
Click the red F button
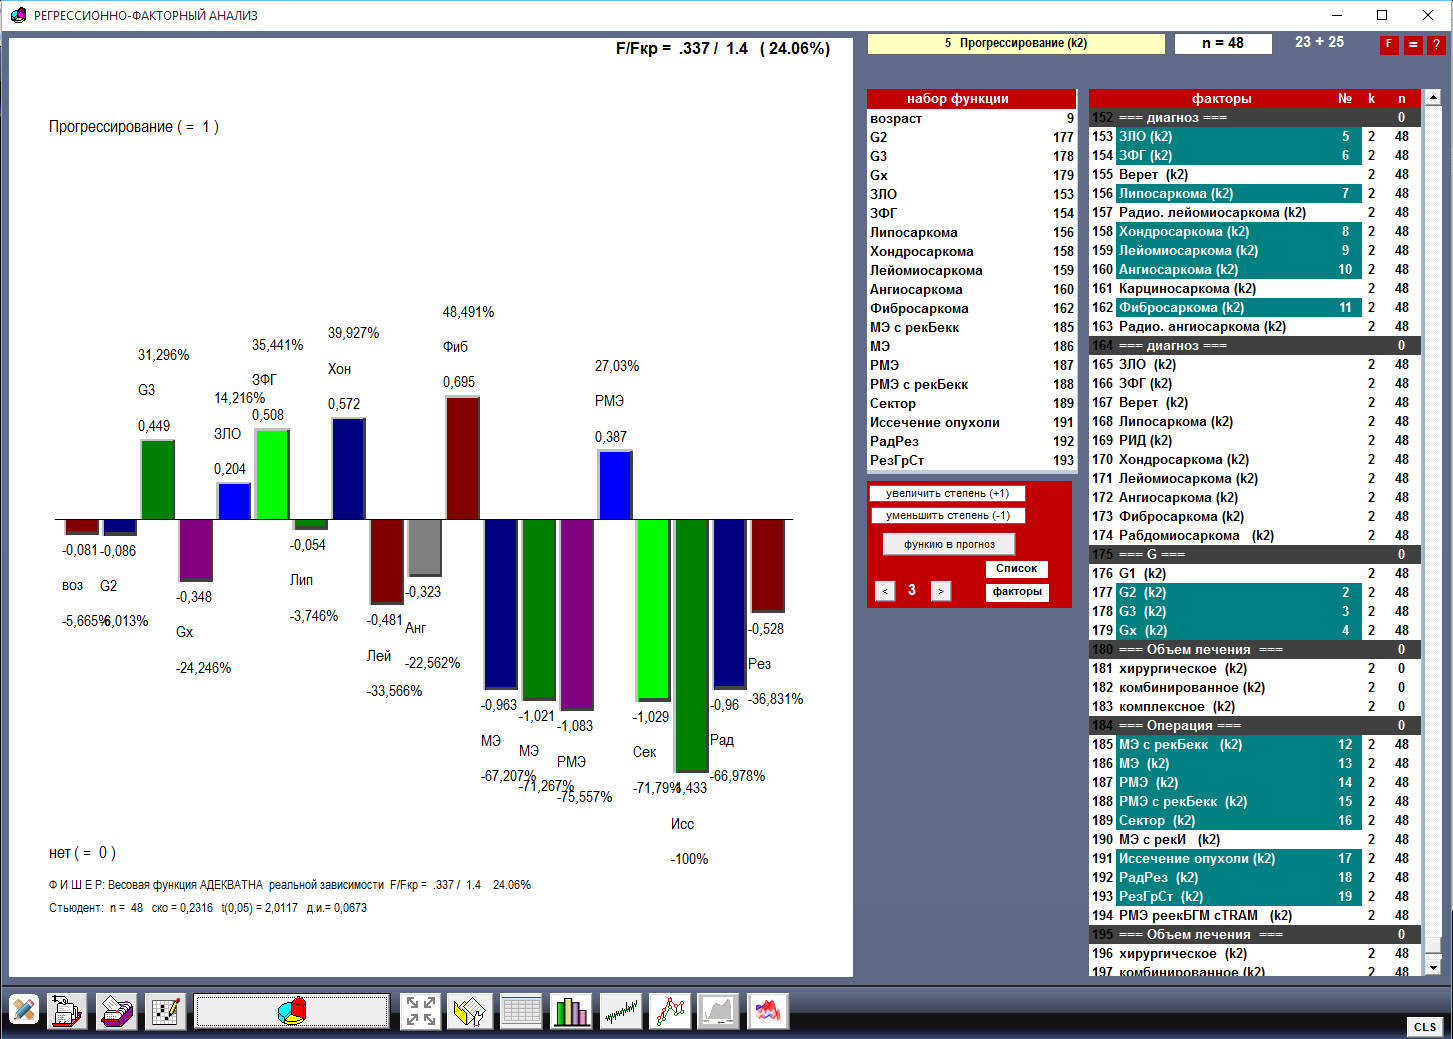click(1388, 45)
